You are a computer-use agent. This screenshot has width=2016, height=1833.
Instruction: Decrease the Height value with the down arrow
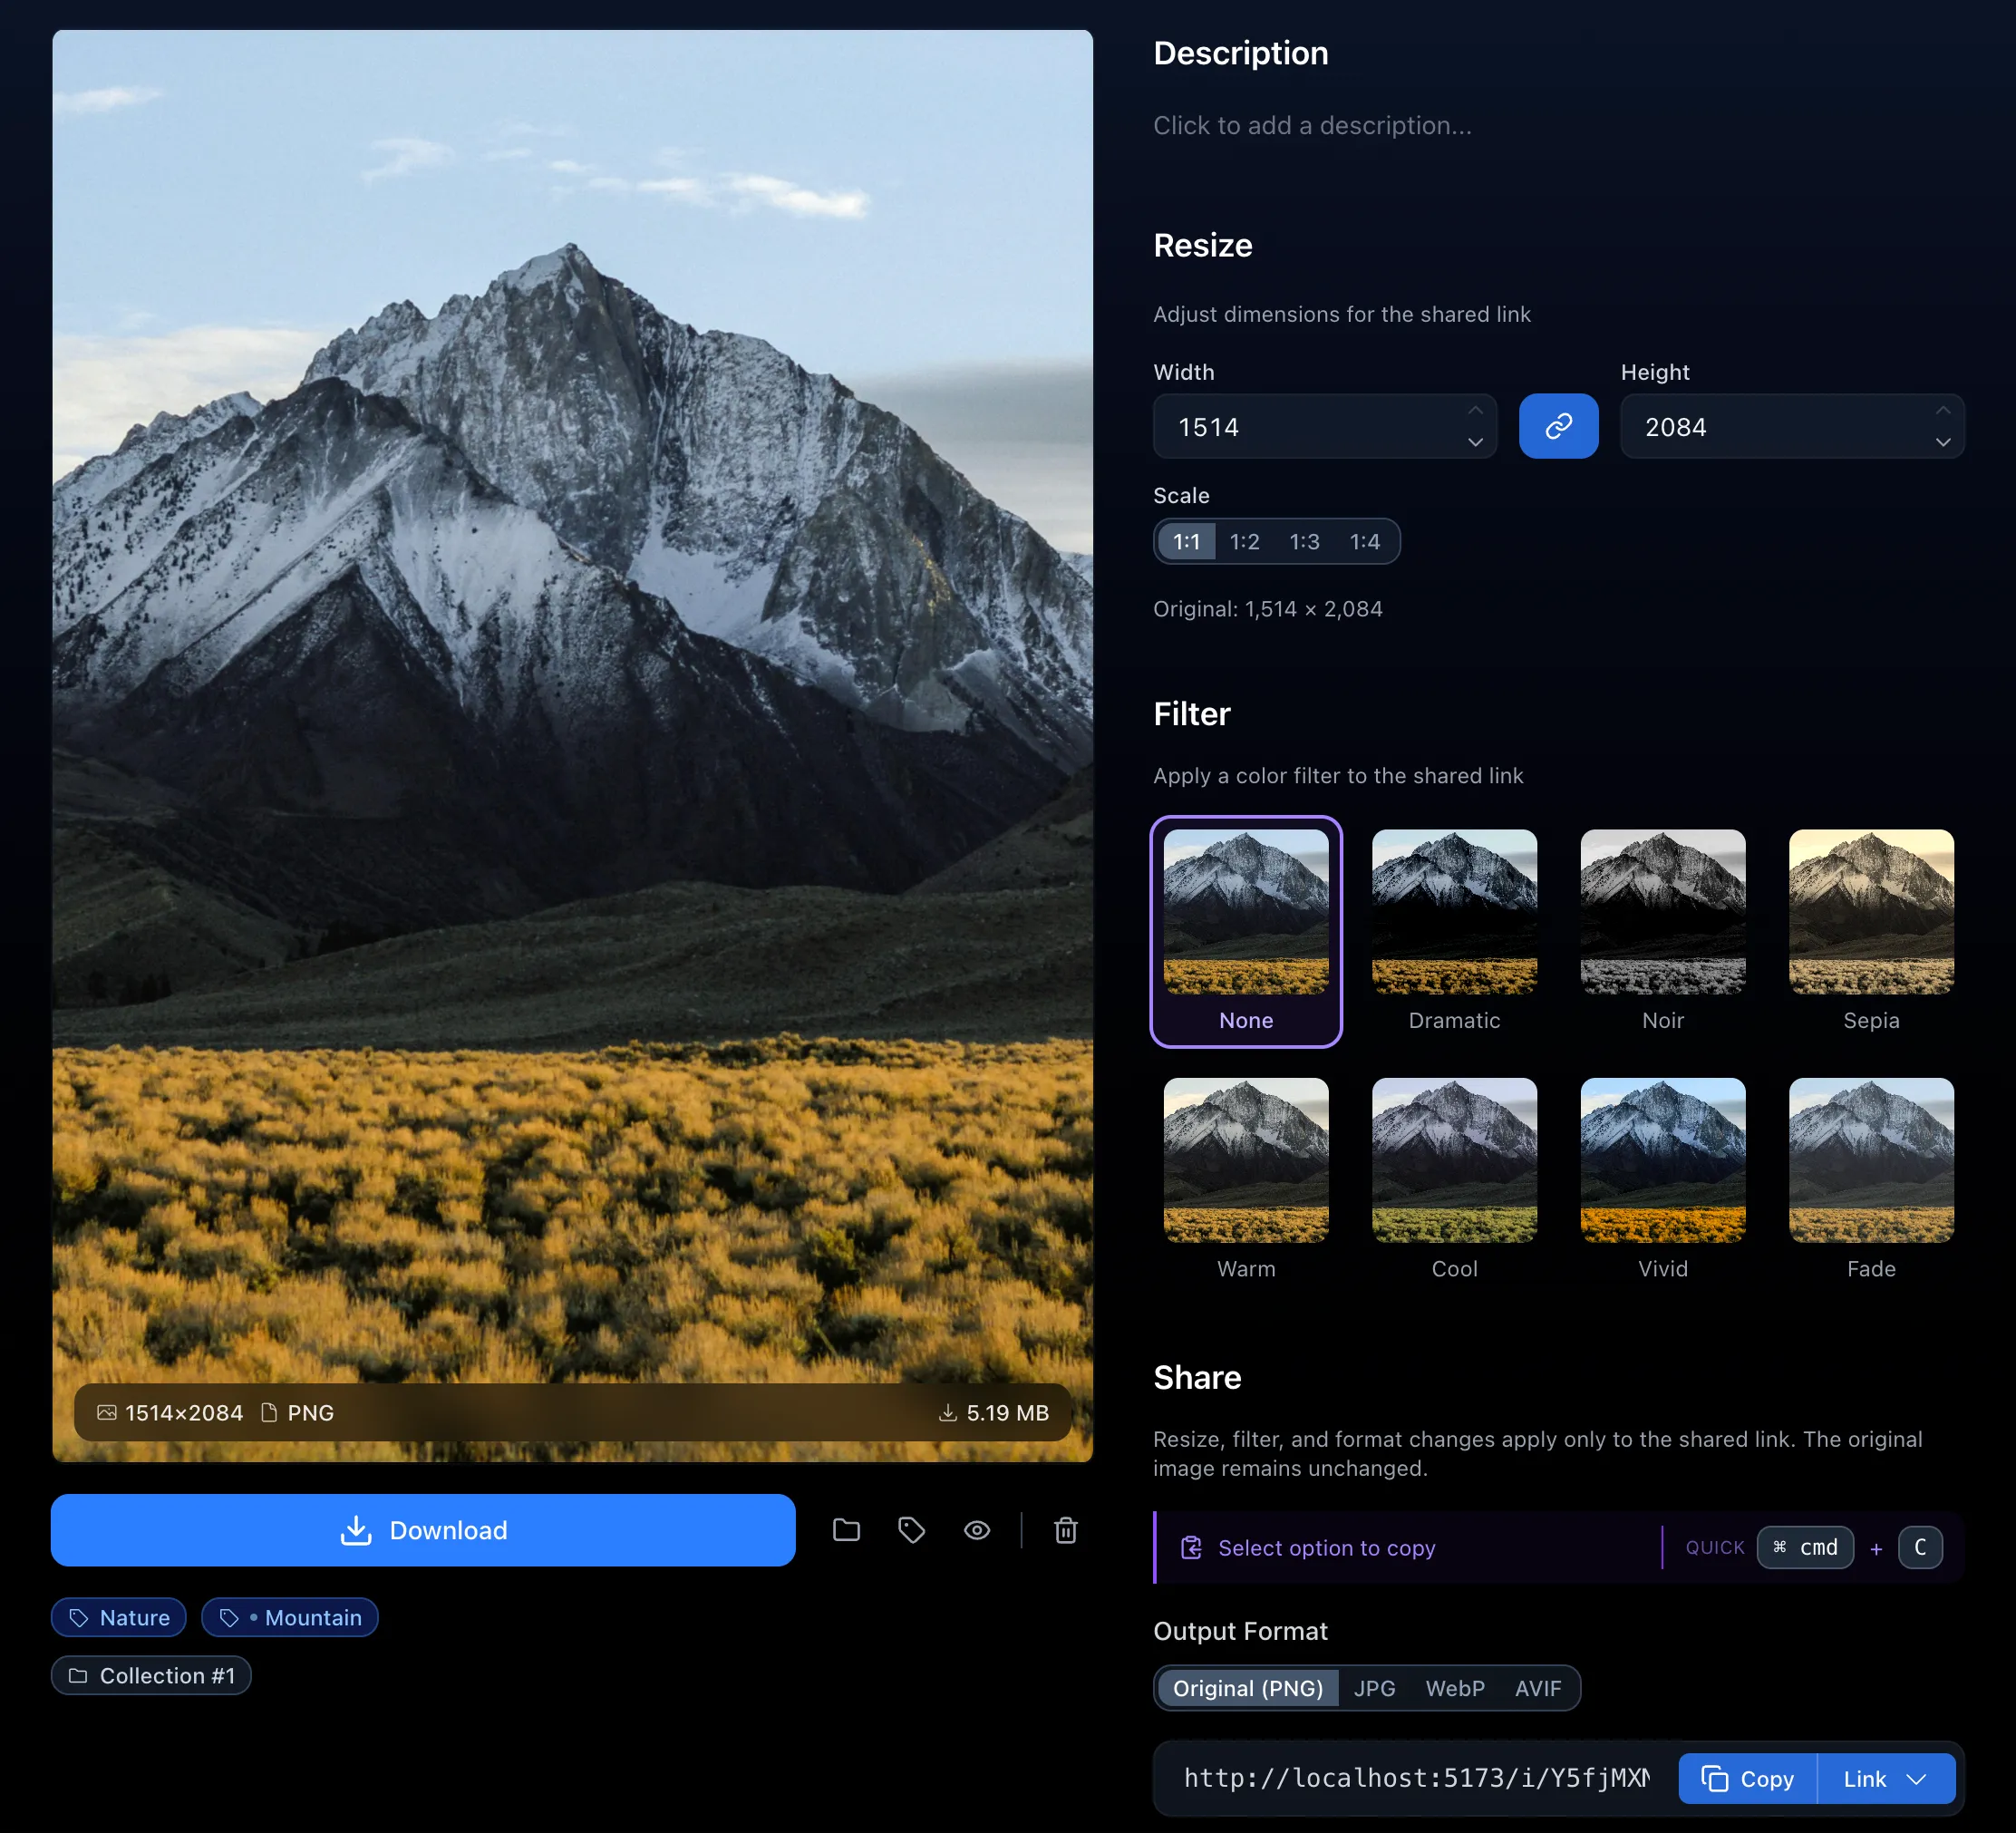(x=1943, y=442)
